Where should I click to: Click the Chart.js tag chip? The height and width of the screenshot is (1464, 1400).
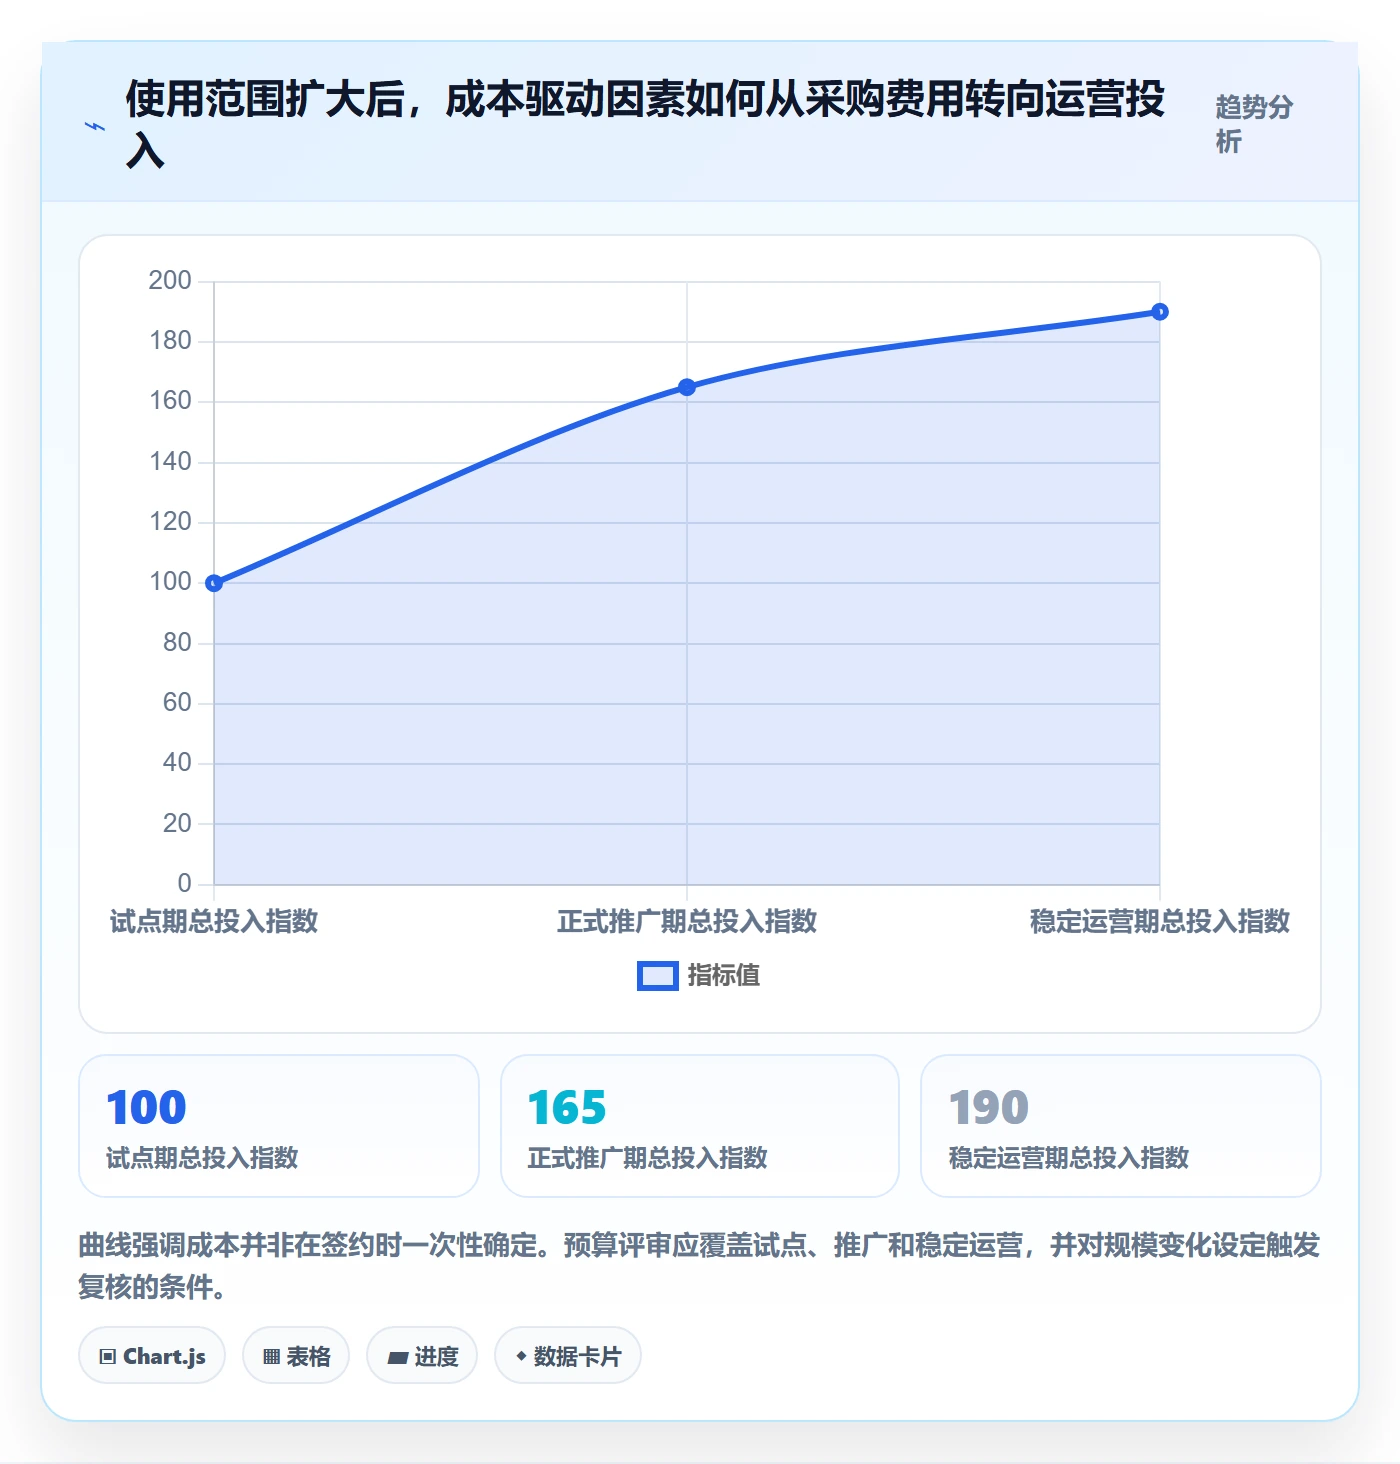pos(152,1356)
